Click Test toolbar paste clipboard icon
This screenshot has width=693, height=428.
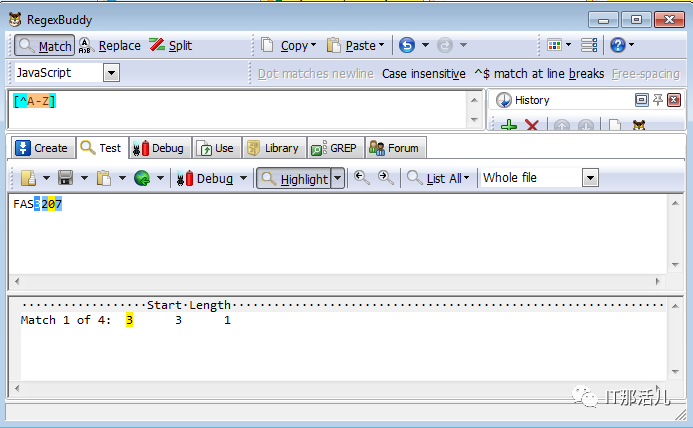click(x=104, y=178)
